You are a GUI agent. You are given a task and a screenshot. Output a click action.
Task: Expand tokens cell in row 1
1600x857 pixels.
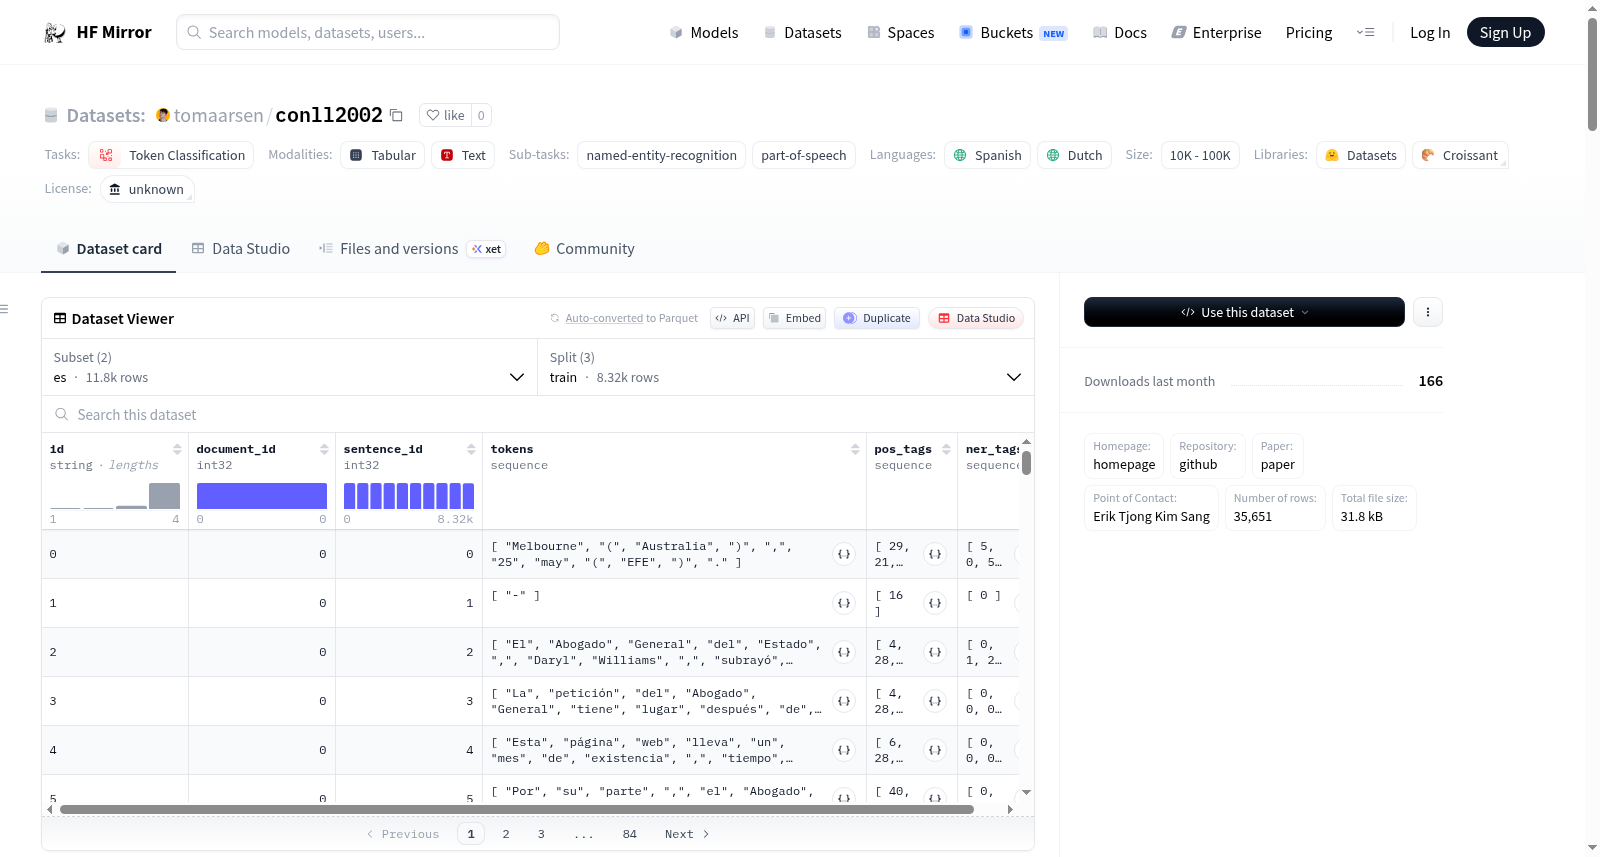tap(844, 603)
